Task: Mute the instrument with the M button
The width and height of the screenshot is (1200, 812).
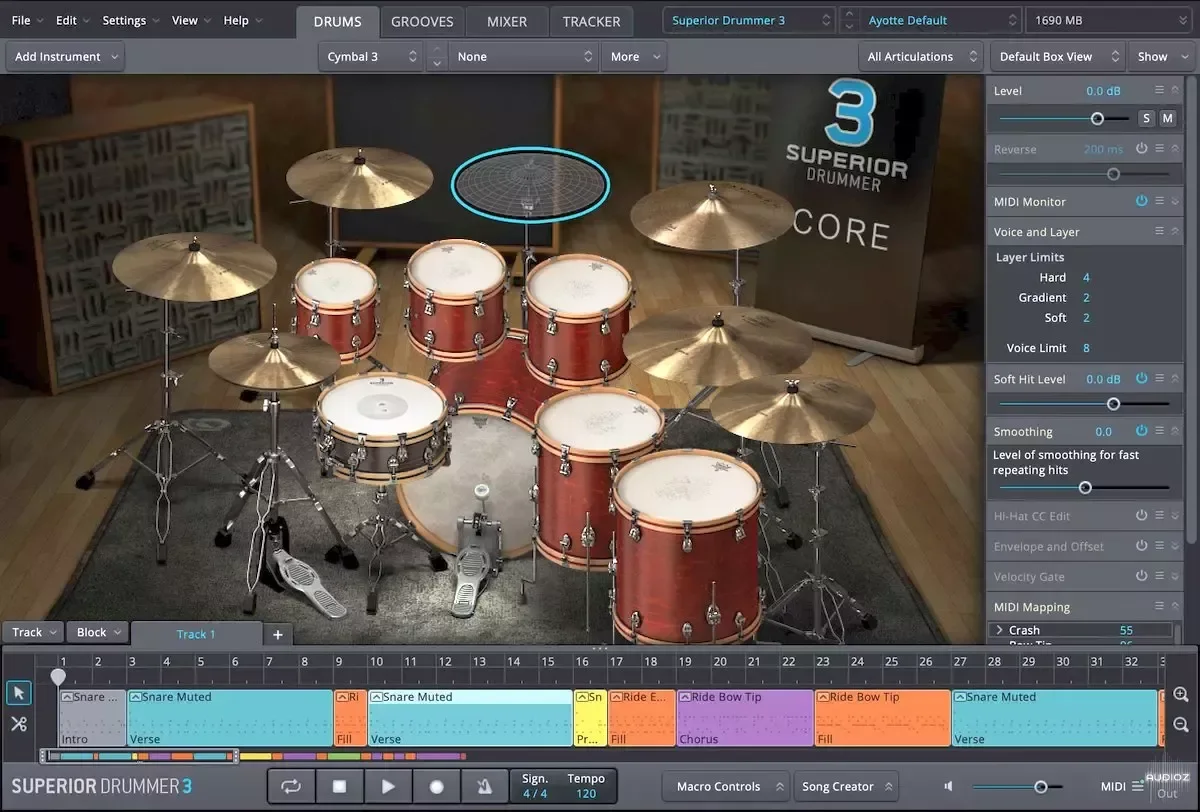Action: pyautogui.click(x=1167, y=118)
